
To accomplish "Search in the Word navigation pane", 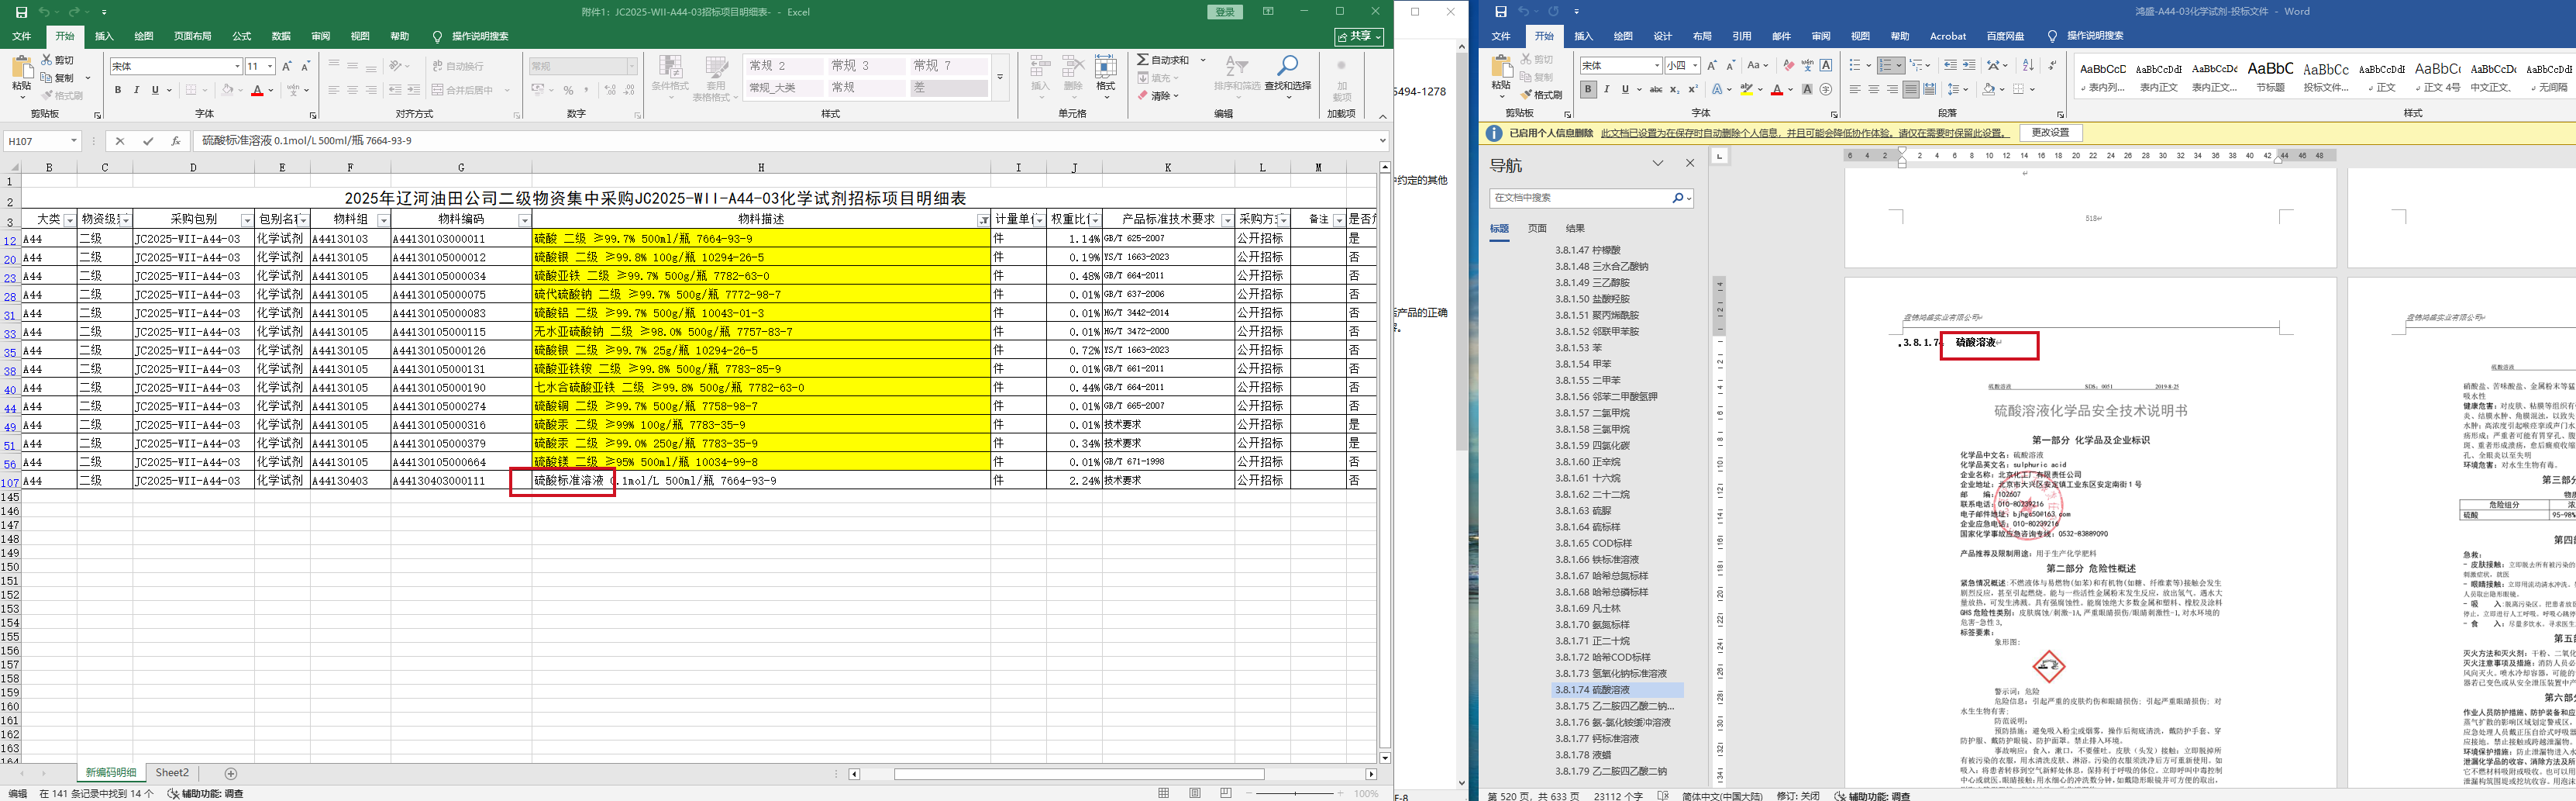I will tap(1677, 198).
